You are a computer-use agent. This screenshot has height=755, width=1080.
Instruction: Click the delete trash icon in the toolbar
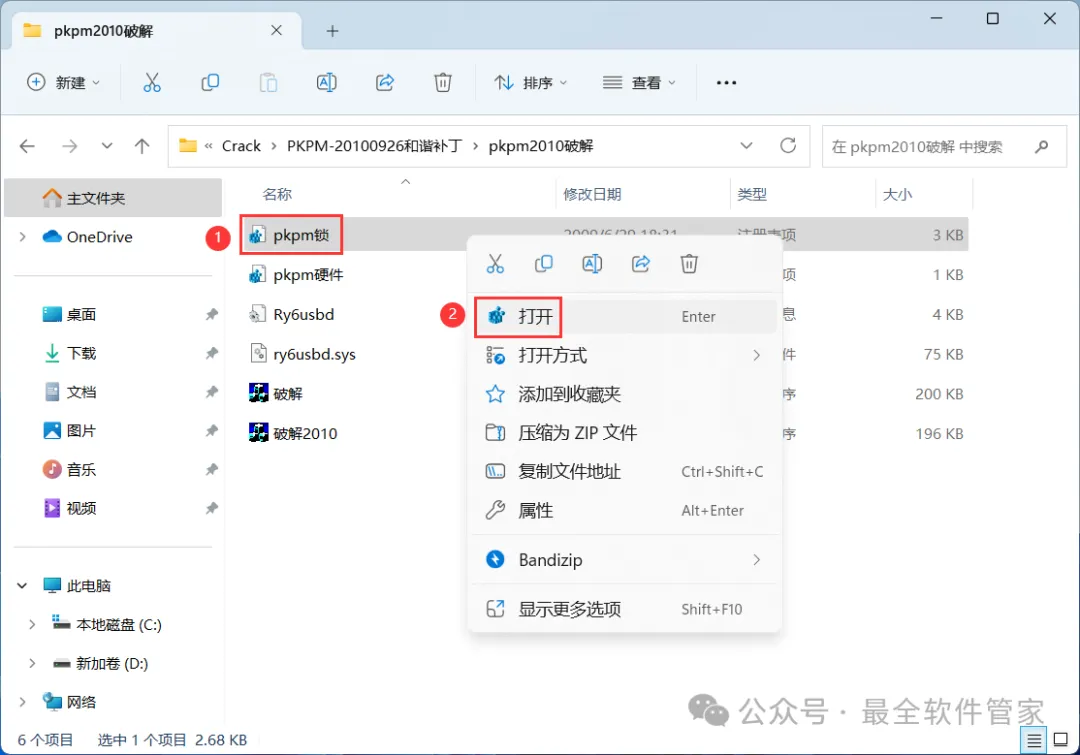point(443,83)
